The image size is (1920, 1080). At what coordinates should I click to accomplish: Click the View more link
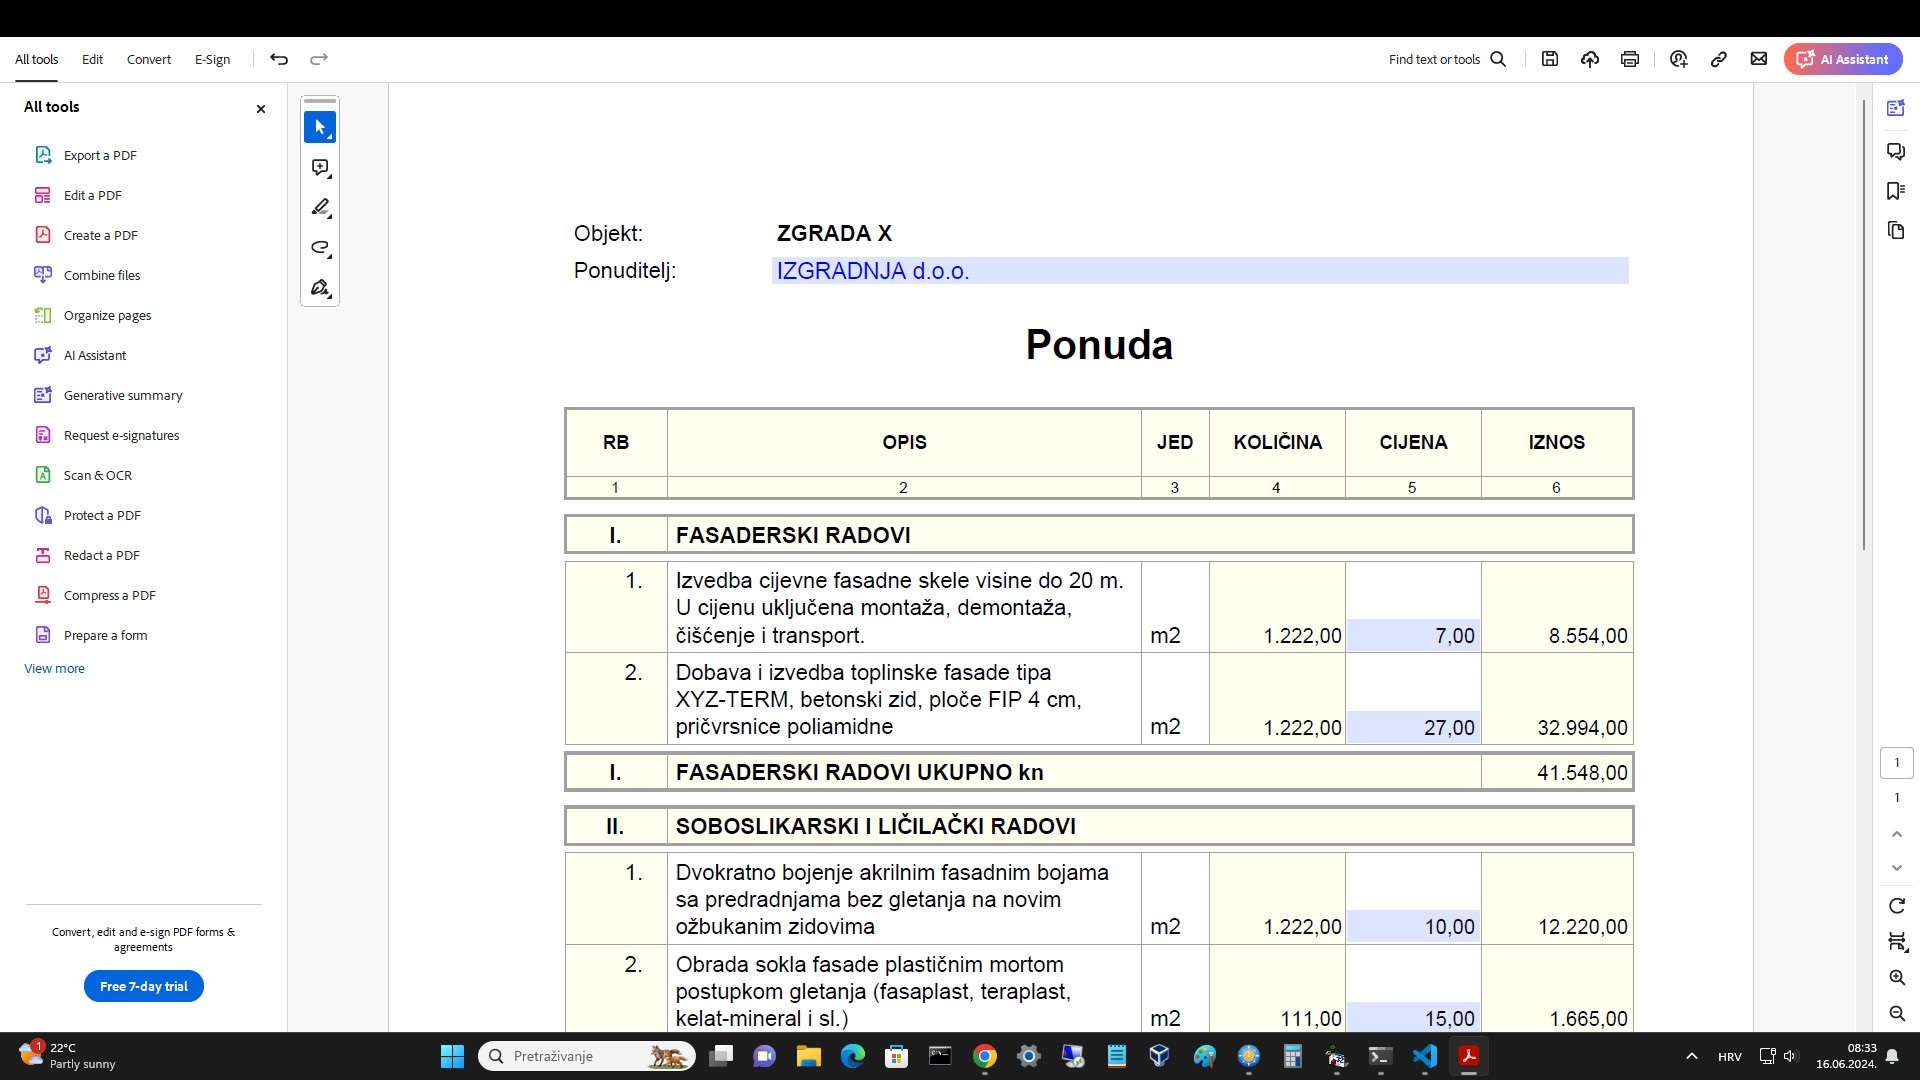pos(54,668)
